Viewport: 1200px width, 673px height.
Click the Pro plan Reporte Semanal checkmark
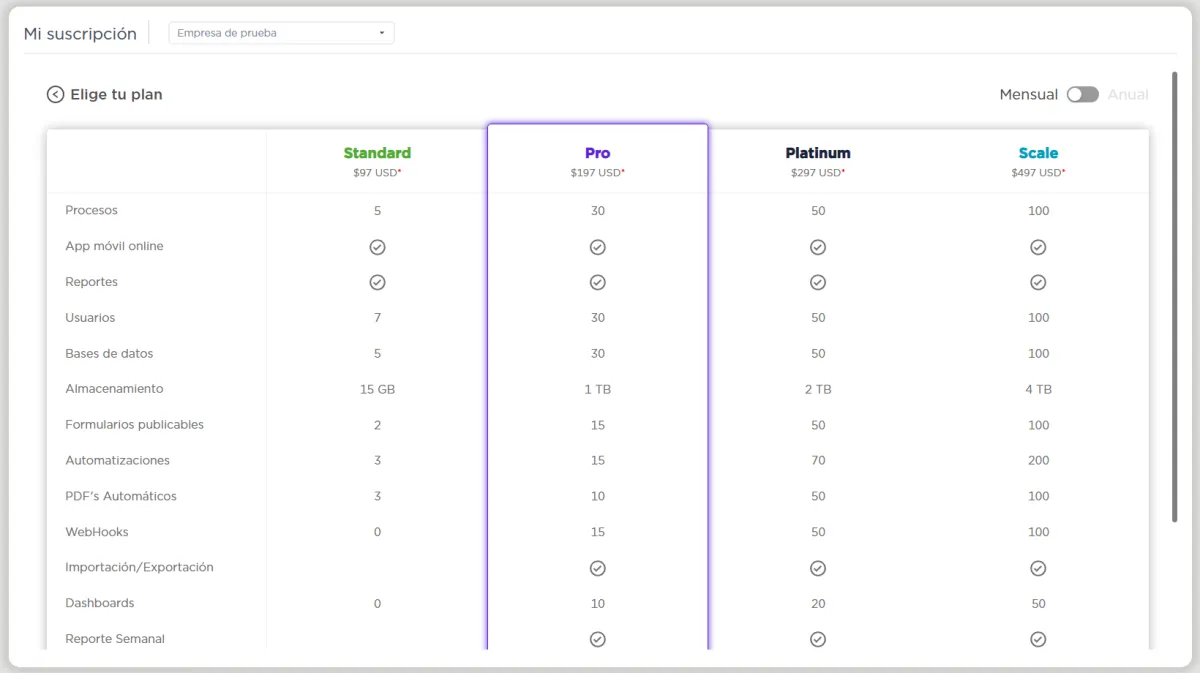pyautogui.click(x=597, y=640)
